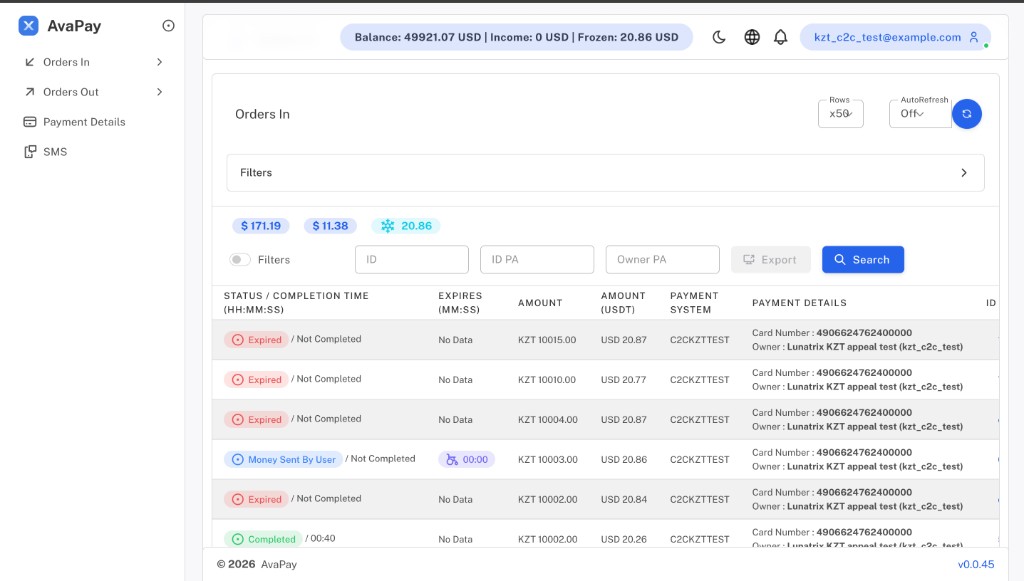Focus the Owner PA input field
Screen dimensions: 1024x581
coord(663,260)
